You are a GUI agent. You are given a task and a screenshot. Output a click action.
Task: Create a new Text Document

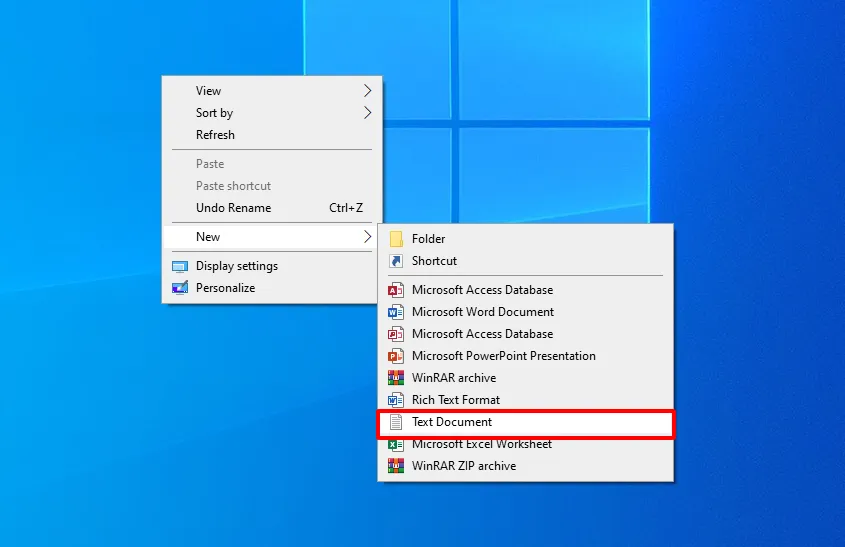coord(452,422)
